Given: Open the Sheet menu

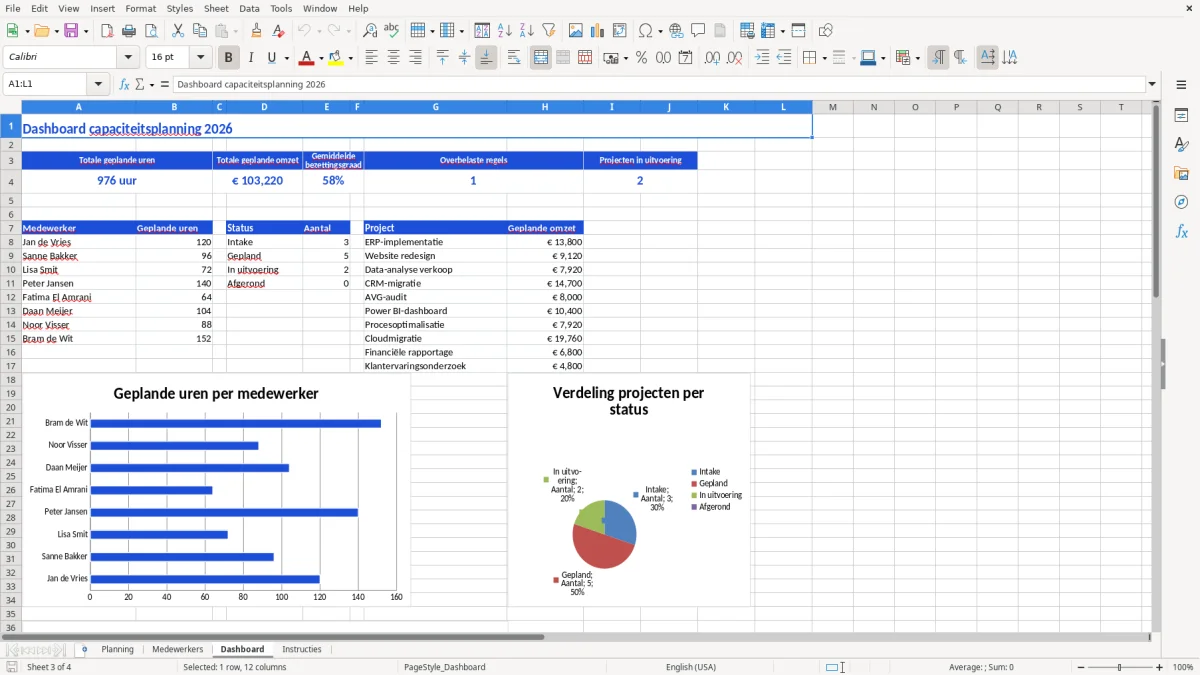Looking at the screenshot, I should (216, 8).
